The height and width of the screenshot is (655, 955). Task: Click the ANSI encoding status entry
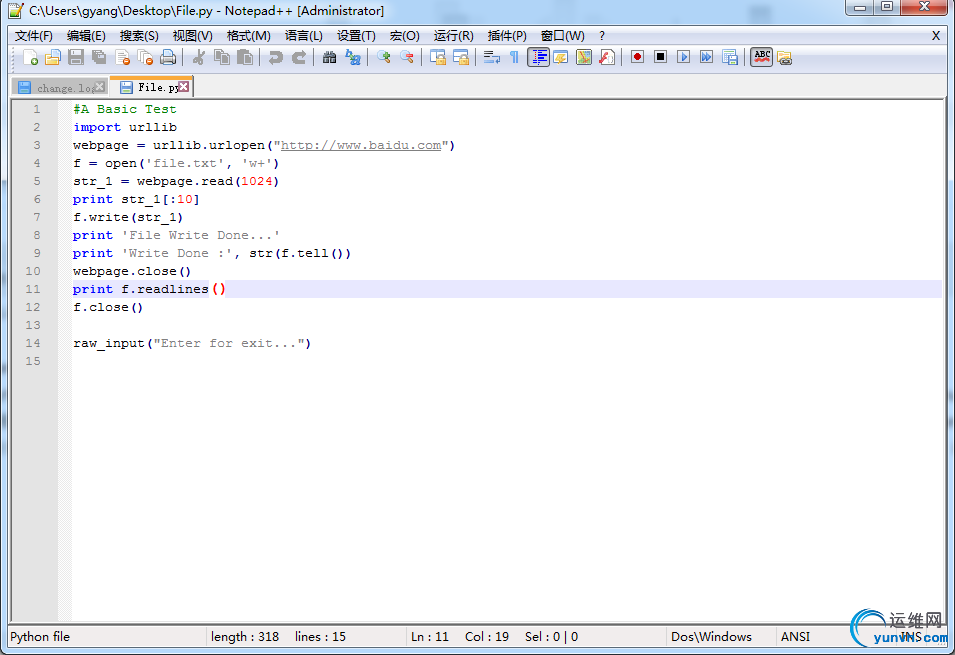point(795,637)
